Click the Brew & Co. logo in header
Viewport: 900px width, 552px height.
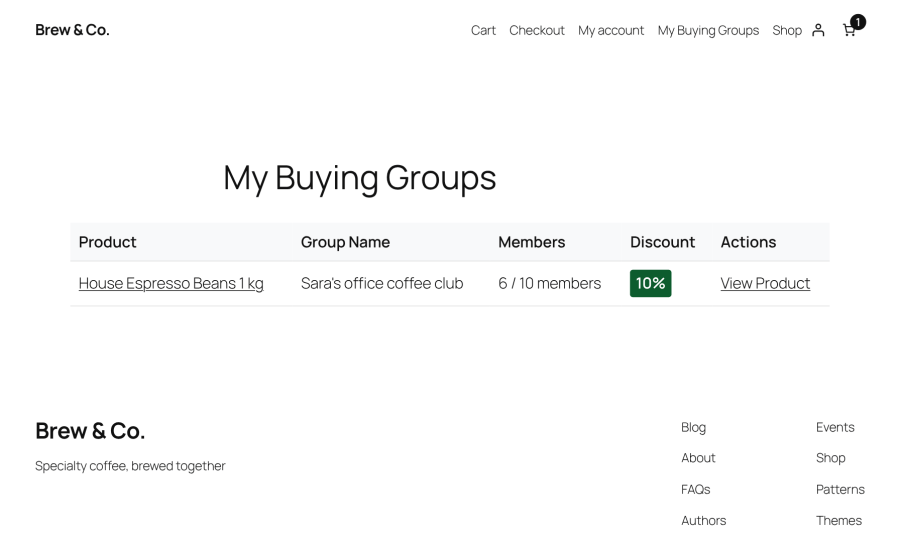(x=72, y=30)
